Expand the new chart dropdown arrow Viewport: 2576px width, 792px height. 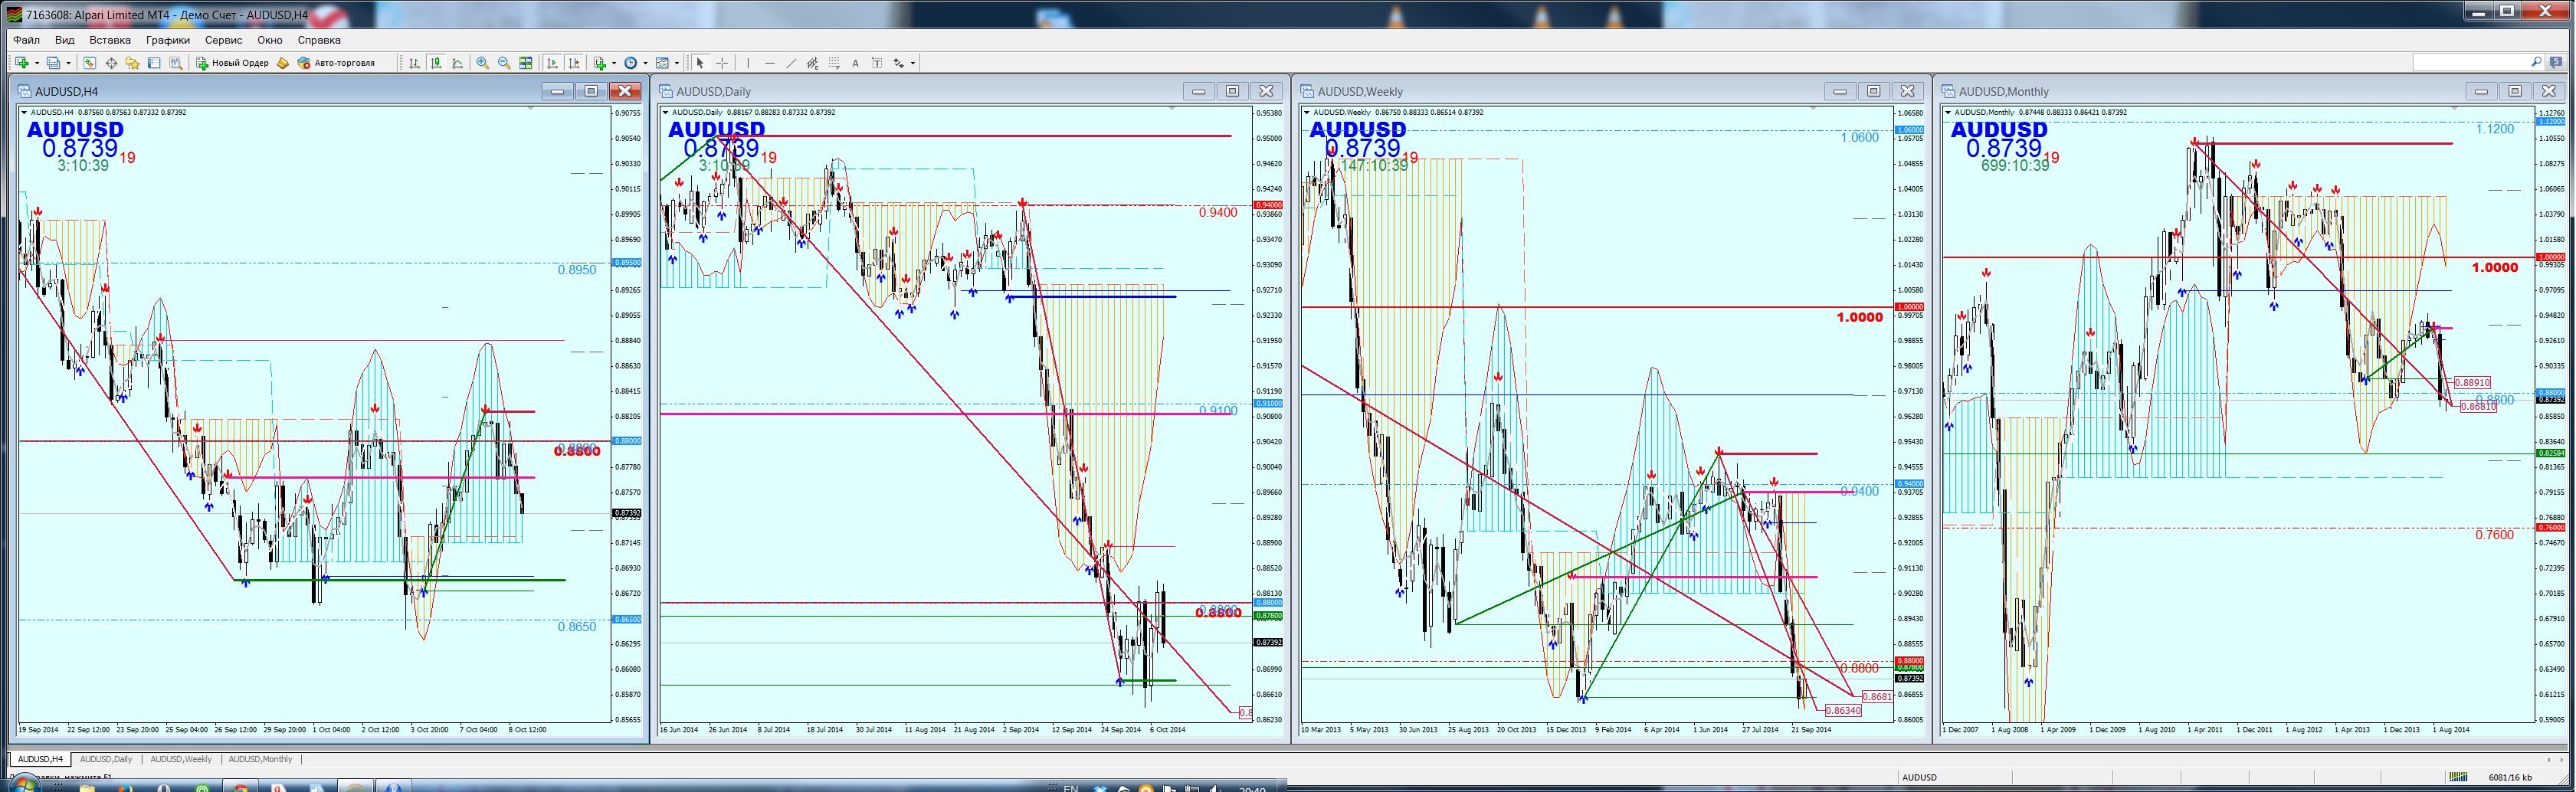[37, 63]
